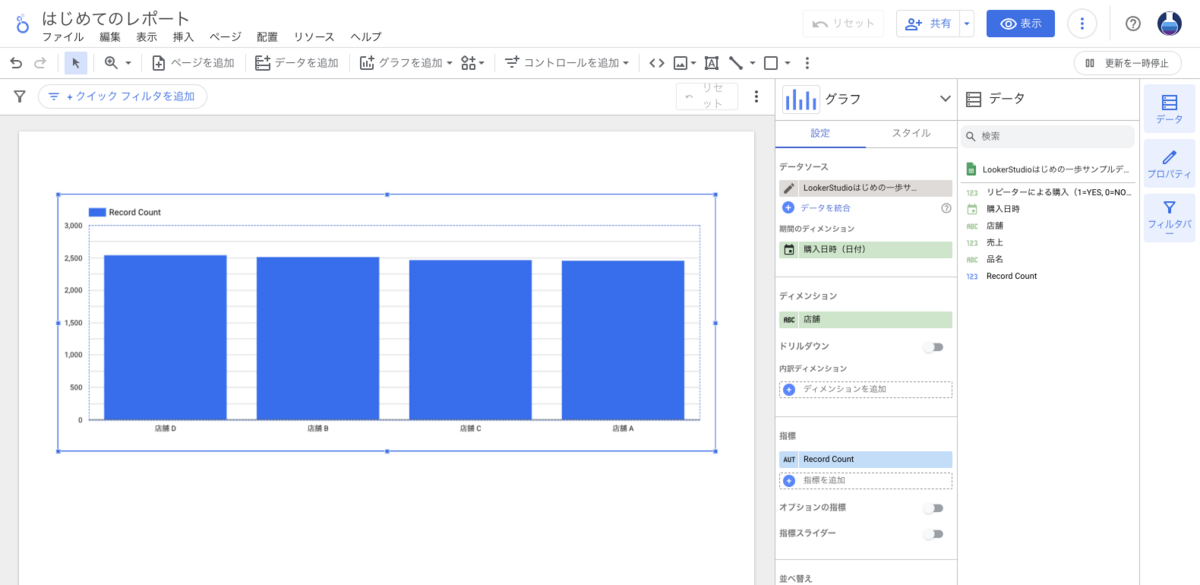Screen dimensions: 1200x585
Task: Expand the zoom level dropdown arrow
Action: tap(128, 63)
